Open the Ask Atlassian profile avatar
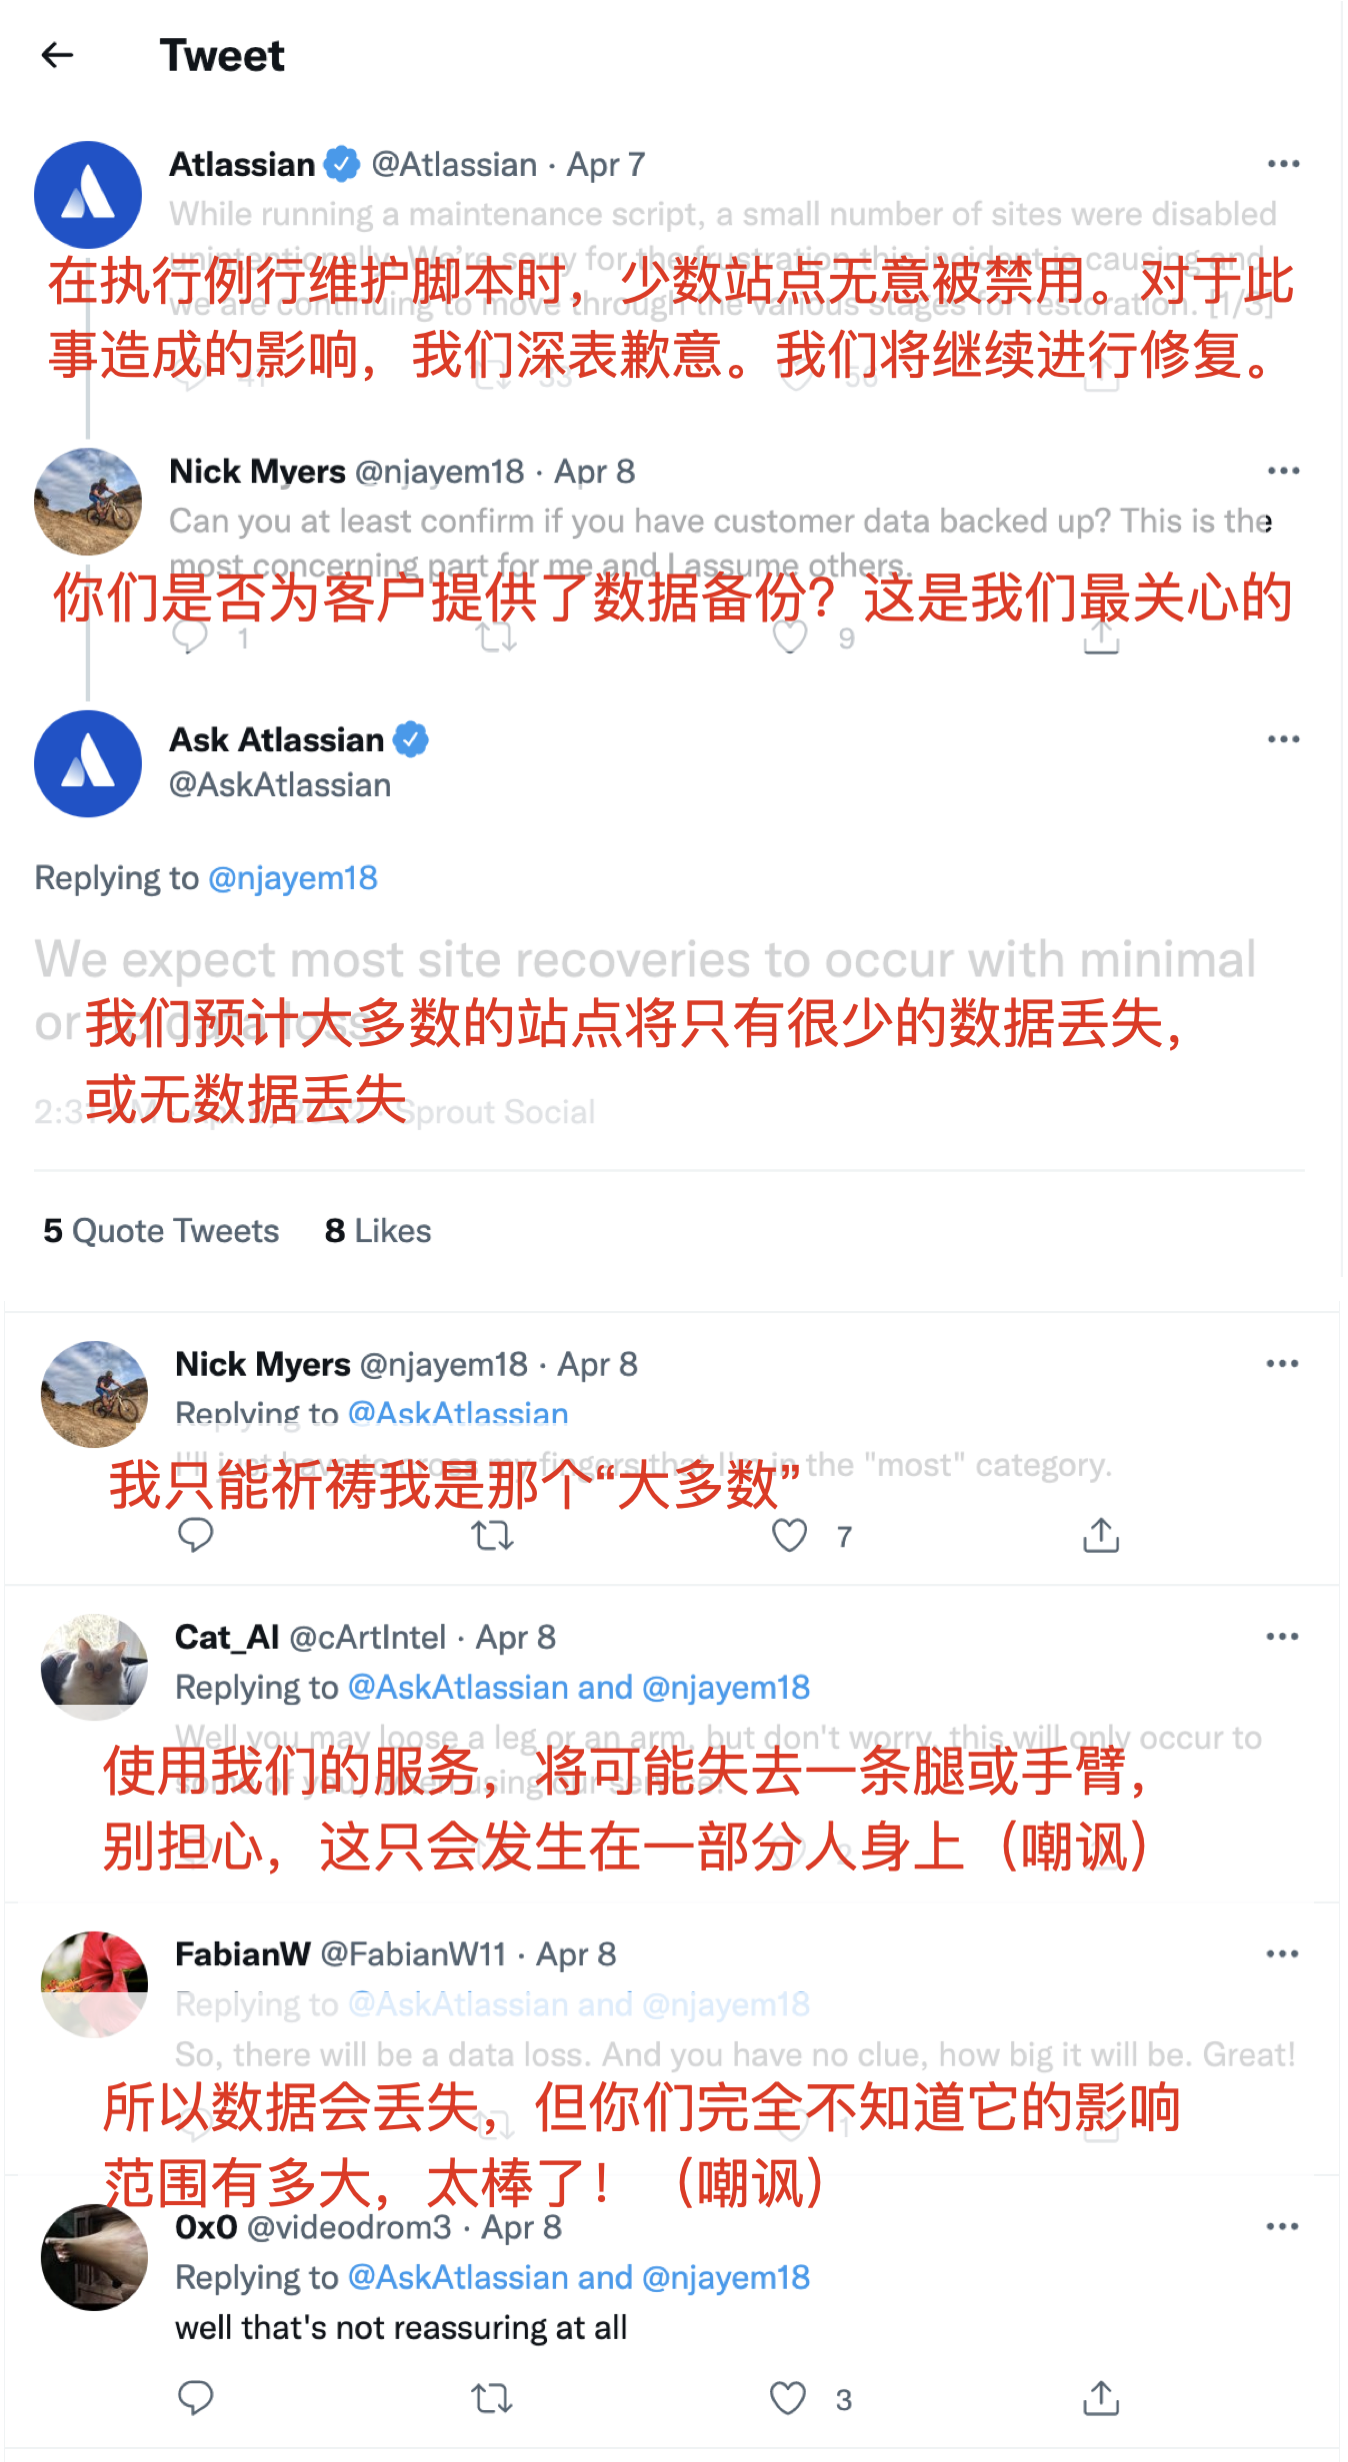 click(88, 763)
